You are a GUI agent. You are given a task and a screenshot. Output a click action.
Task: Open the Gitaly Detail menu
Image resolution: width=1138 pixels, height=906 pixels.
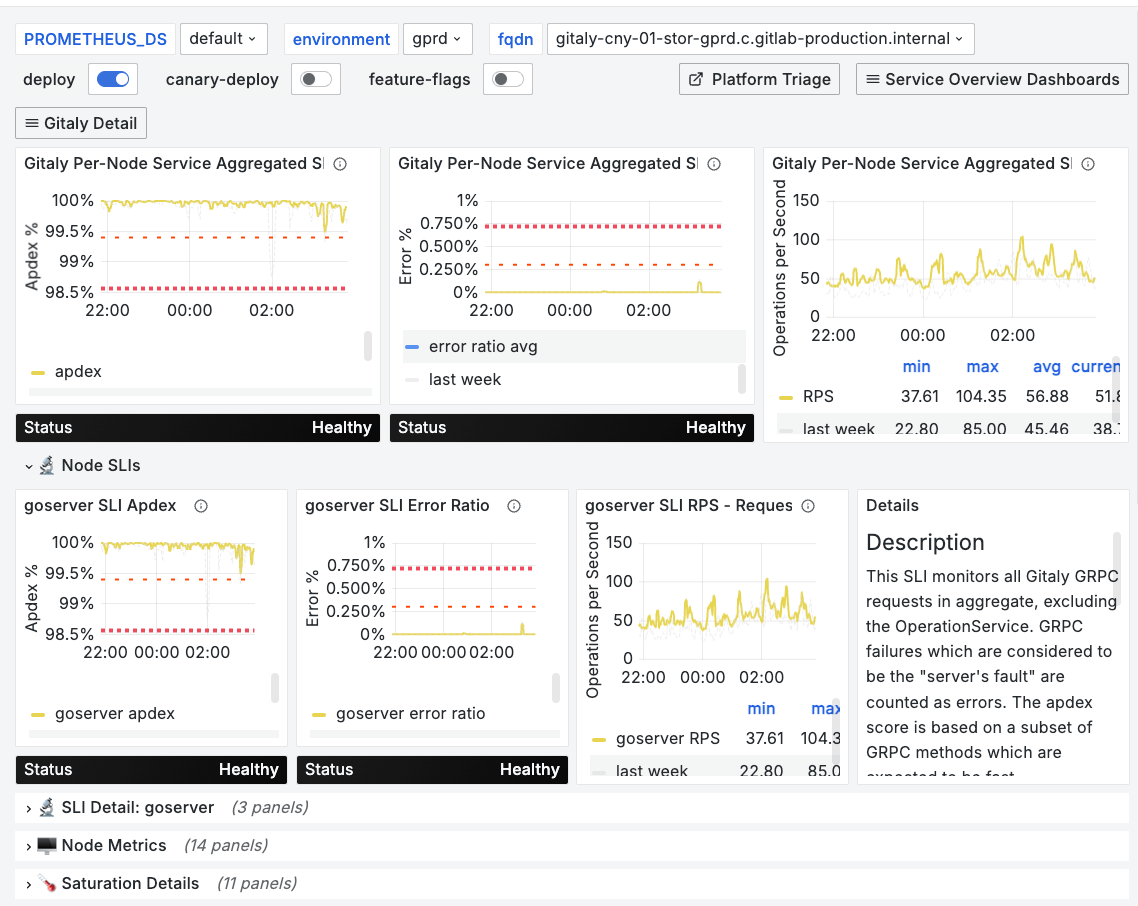81,123
